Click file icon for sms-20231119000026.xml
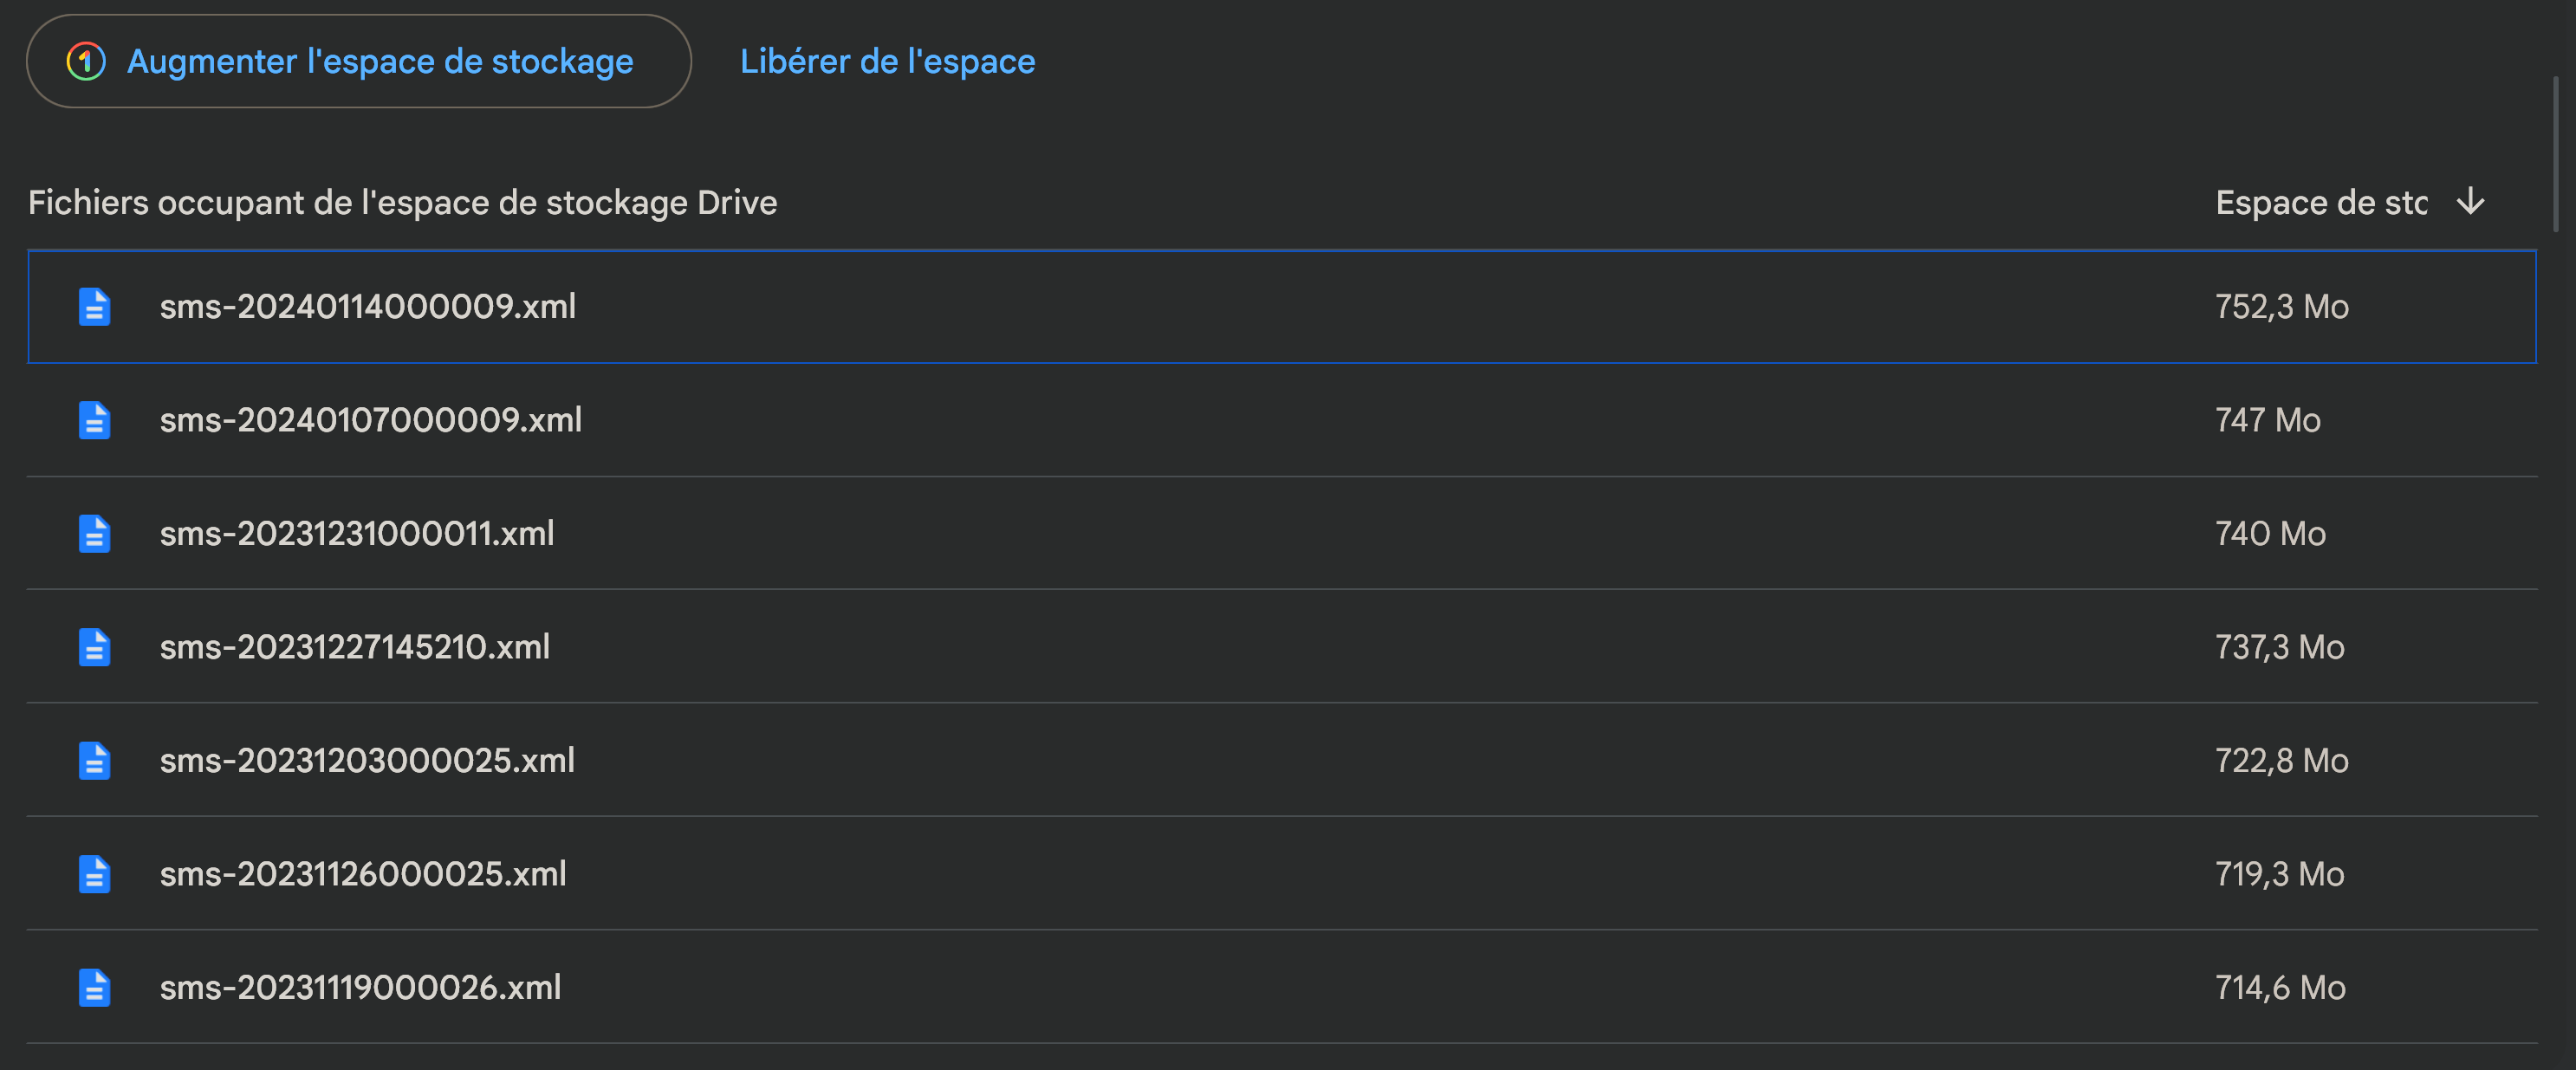2576x1070 pixels. pos(94,988)
